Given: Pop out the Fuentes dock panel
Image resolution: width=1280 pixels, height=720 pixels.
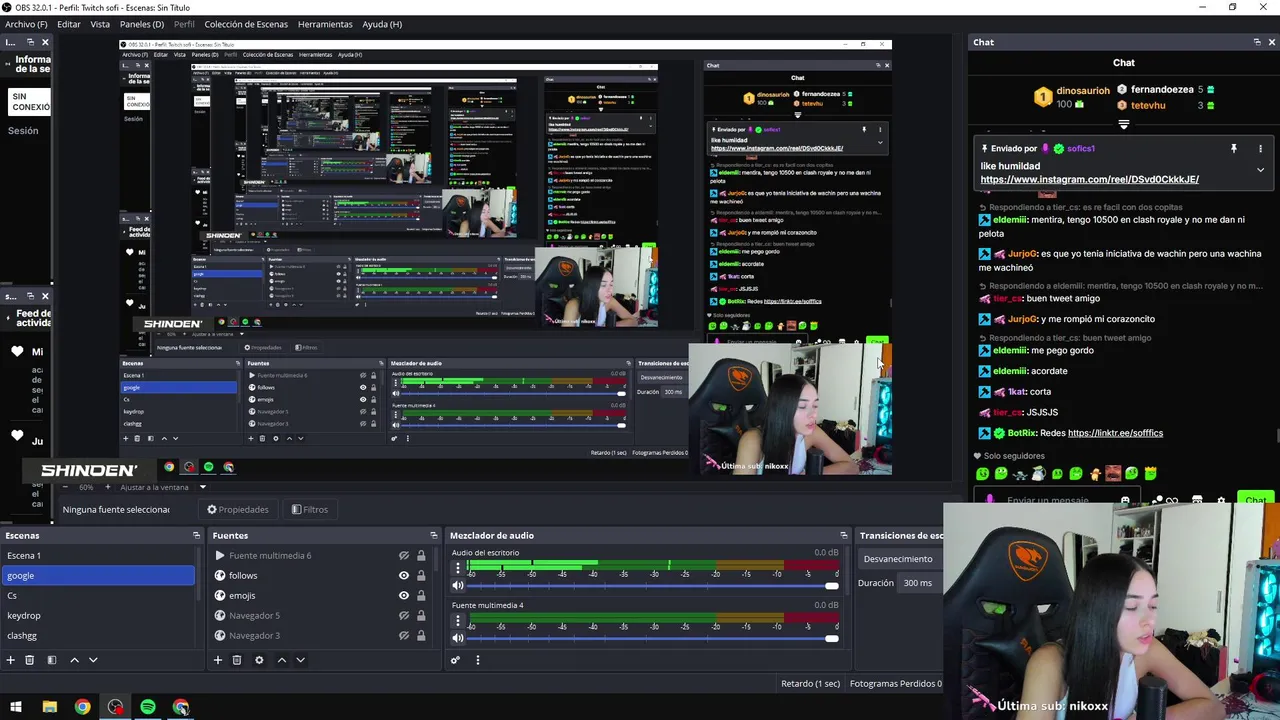Looking at the screenshot, I should point(433,536).
